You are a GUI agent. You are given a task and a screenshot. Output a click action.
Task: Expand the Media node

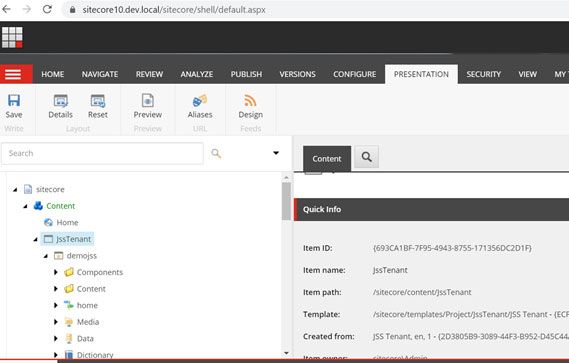click(x=56, y=322)
